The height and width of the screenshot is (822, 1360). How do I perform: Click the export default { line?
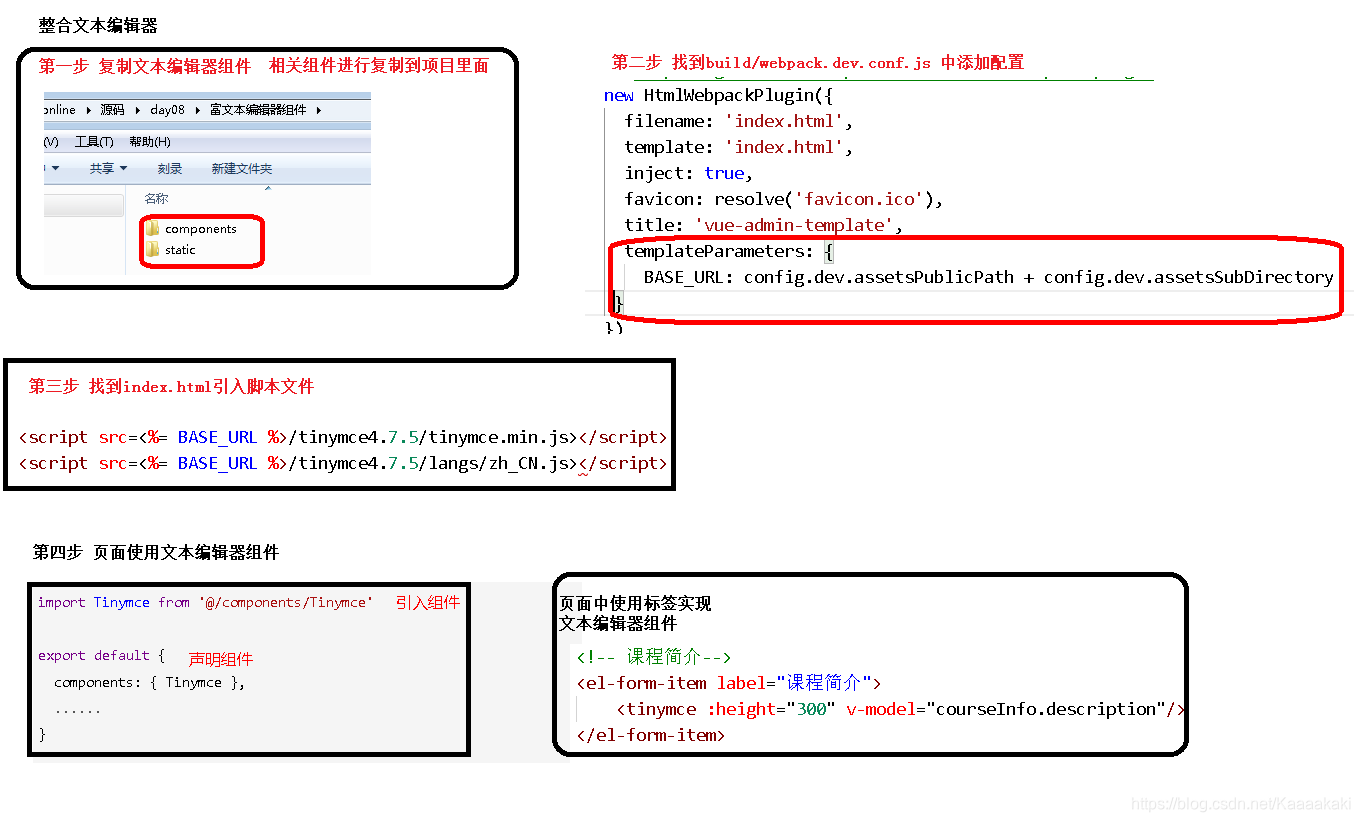(x=101, y=656)
